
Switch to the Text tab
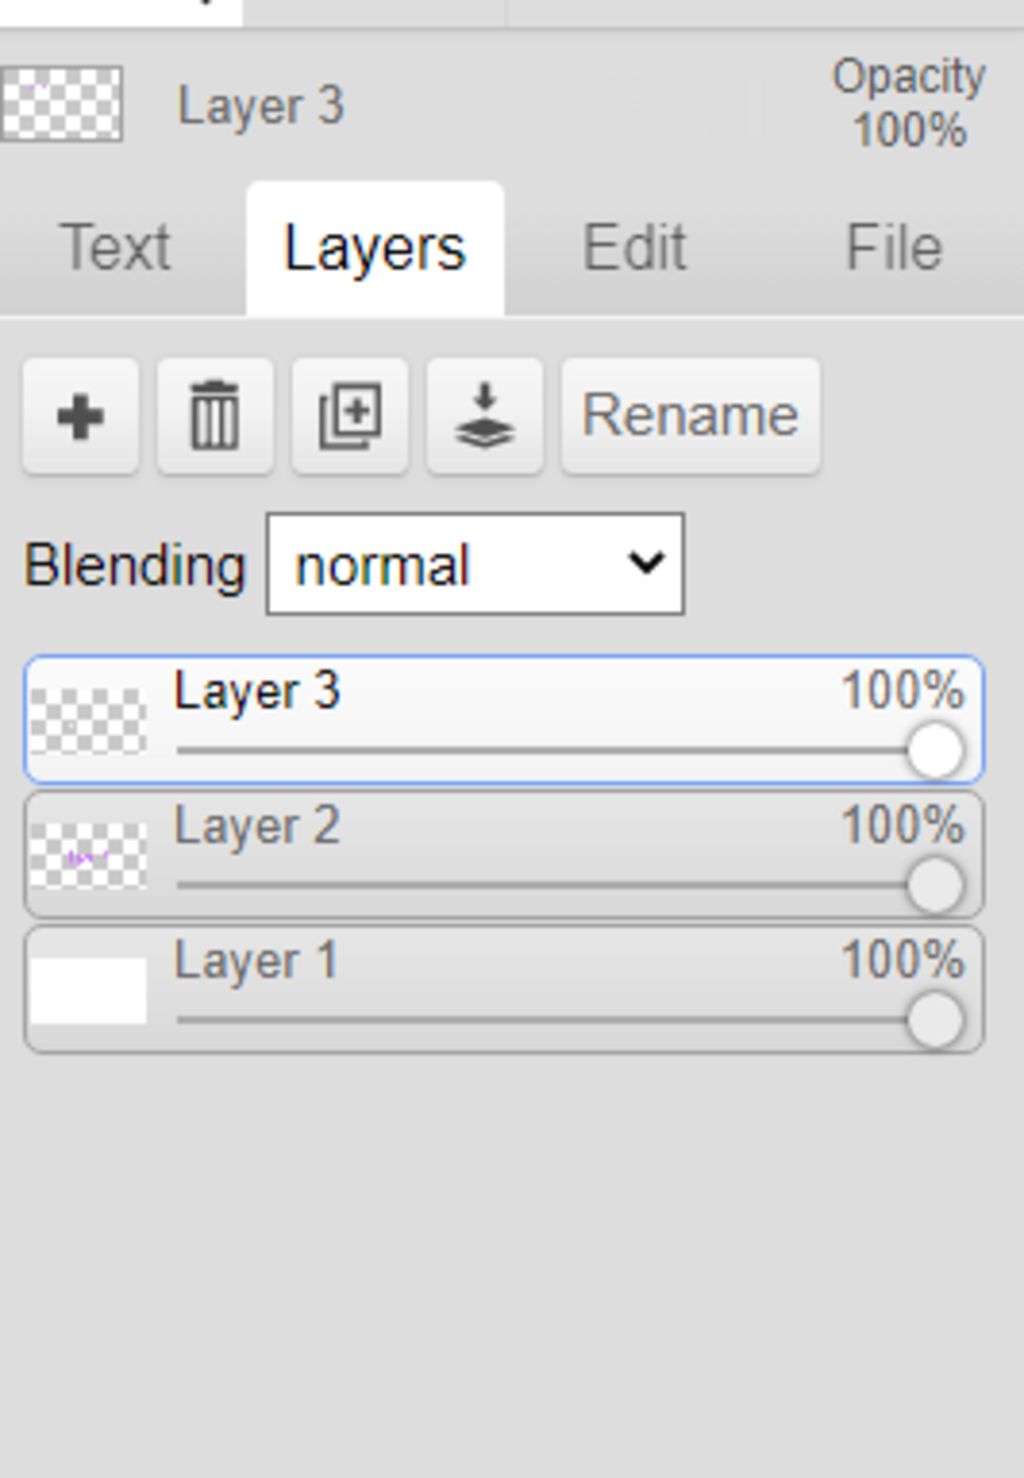point(115,248)
